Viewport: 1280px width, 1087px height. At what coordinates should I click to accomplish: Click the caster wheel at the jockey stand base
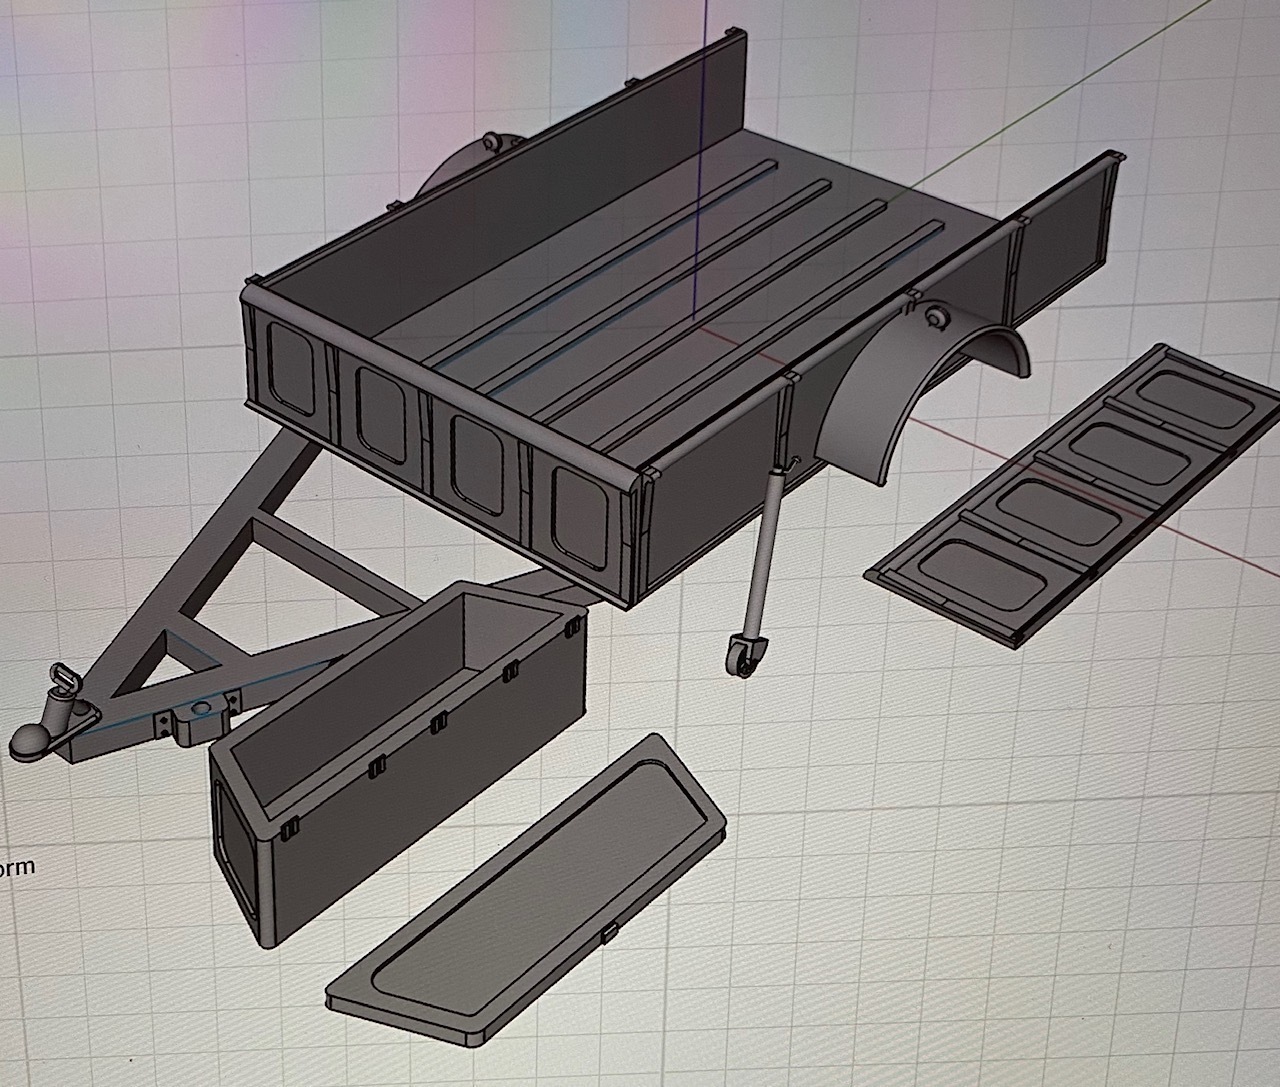pos(744,655)
